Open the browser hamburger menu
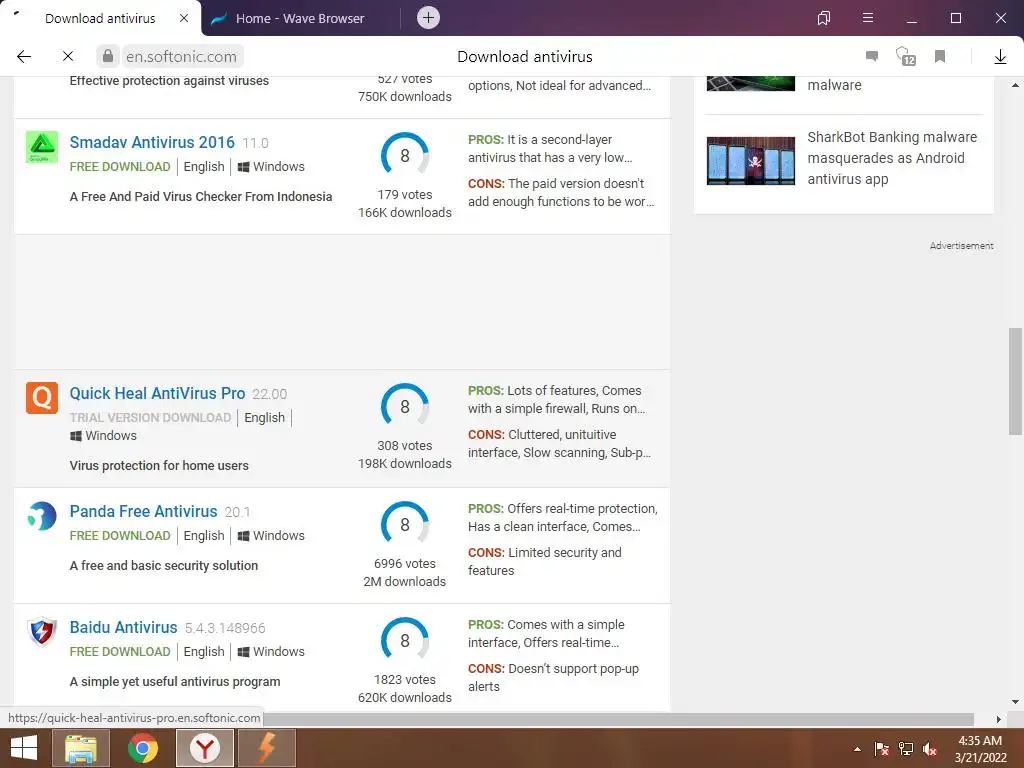Screen dimensions: 1024x768 pos(868,18)
